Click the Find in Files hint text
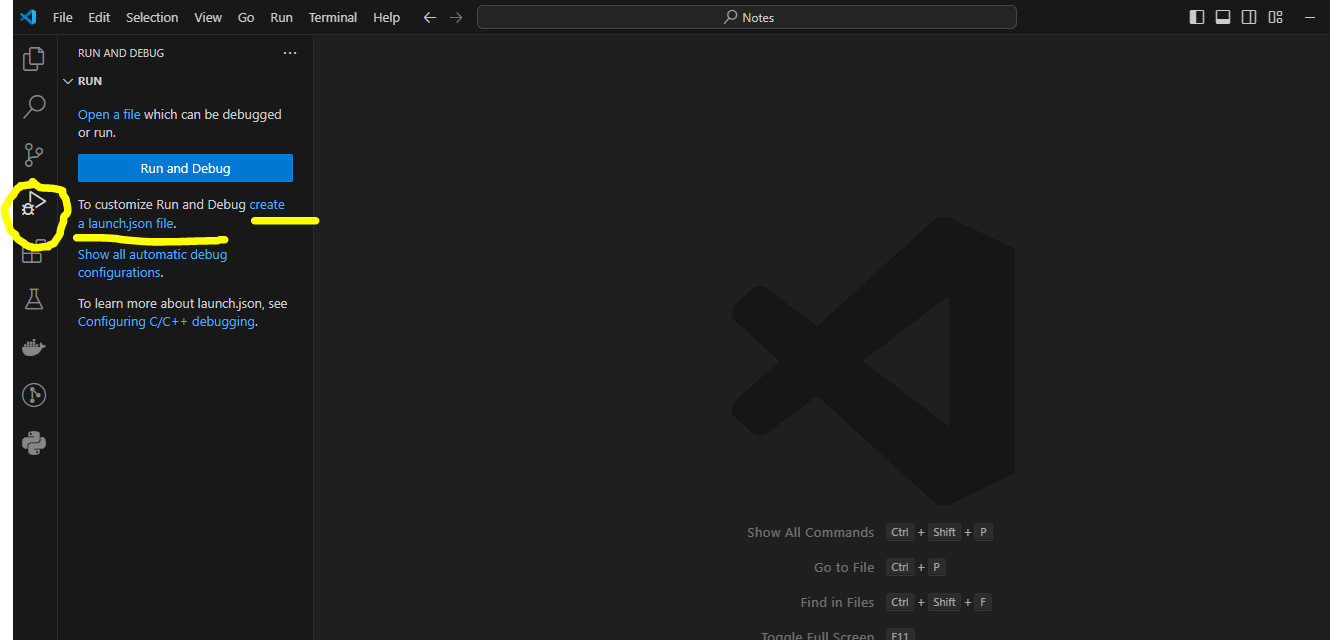The image size is (1330, 640). click(837, 602)
